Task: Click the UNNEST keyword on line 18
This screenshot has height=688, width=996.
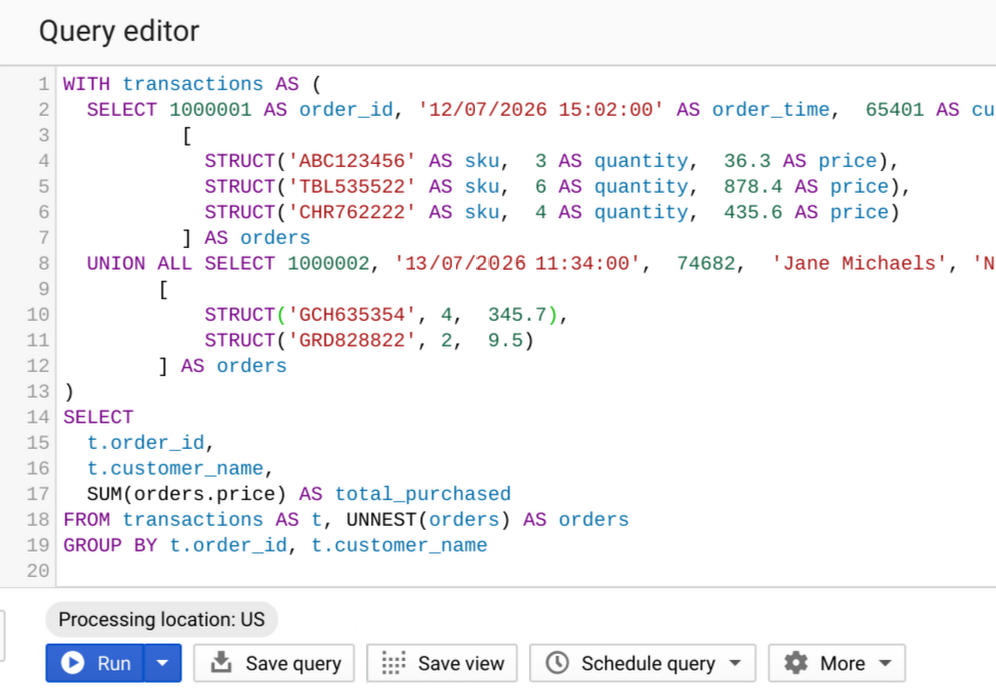Action: point(381,519)
